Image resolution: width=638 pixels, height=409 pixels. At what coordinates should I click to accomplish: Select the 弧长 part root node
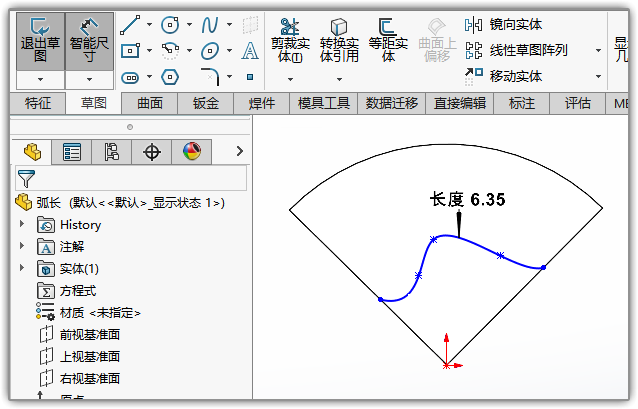pyautogui.click(x=120, y=202)
